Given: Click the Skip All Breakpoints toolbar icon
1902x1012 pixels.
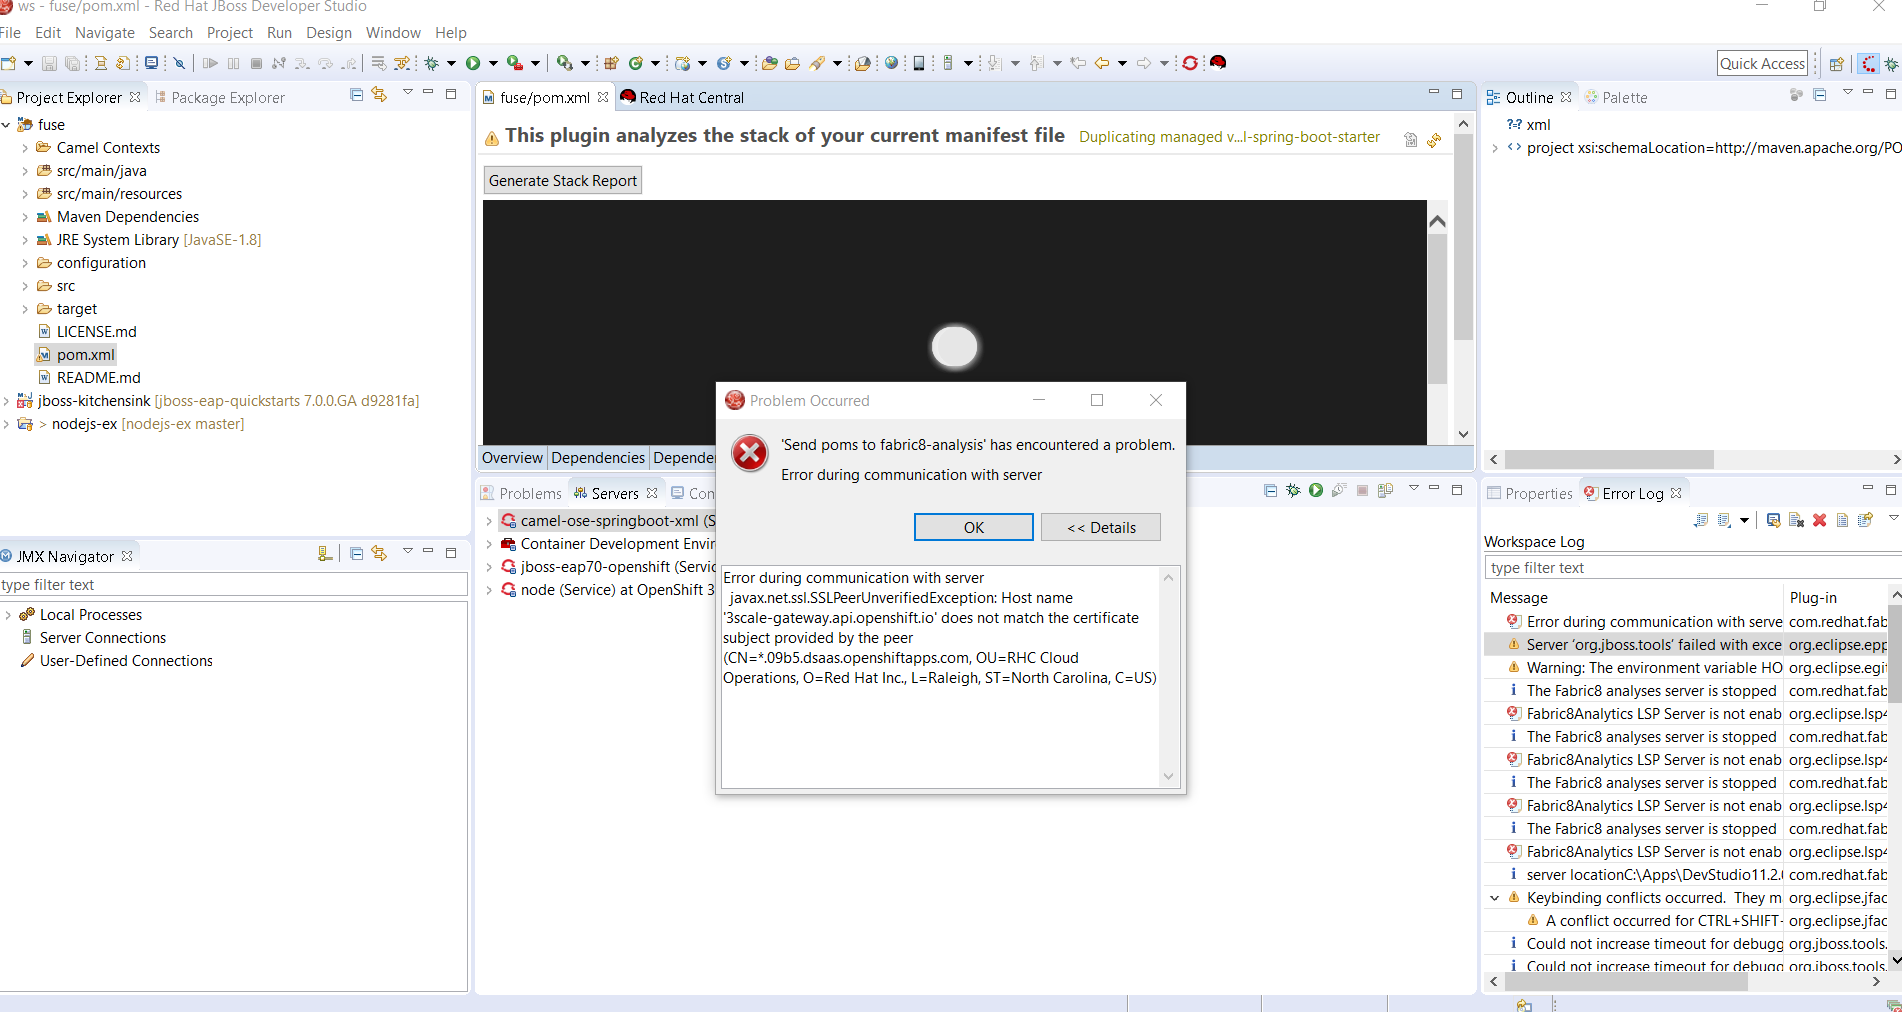Looking at the screenshot, I should coord(179,63).
